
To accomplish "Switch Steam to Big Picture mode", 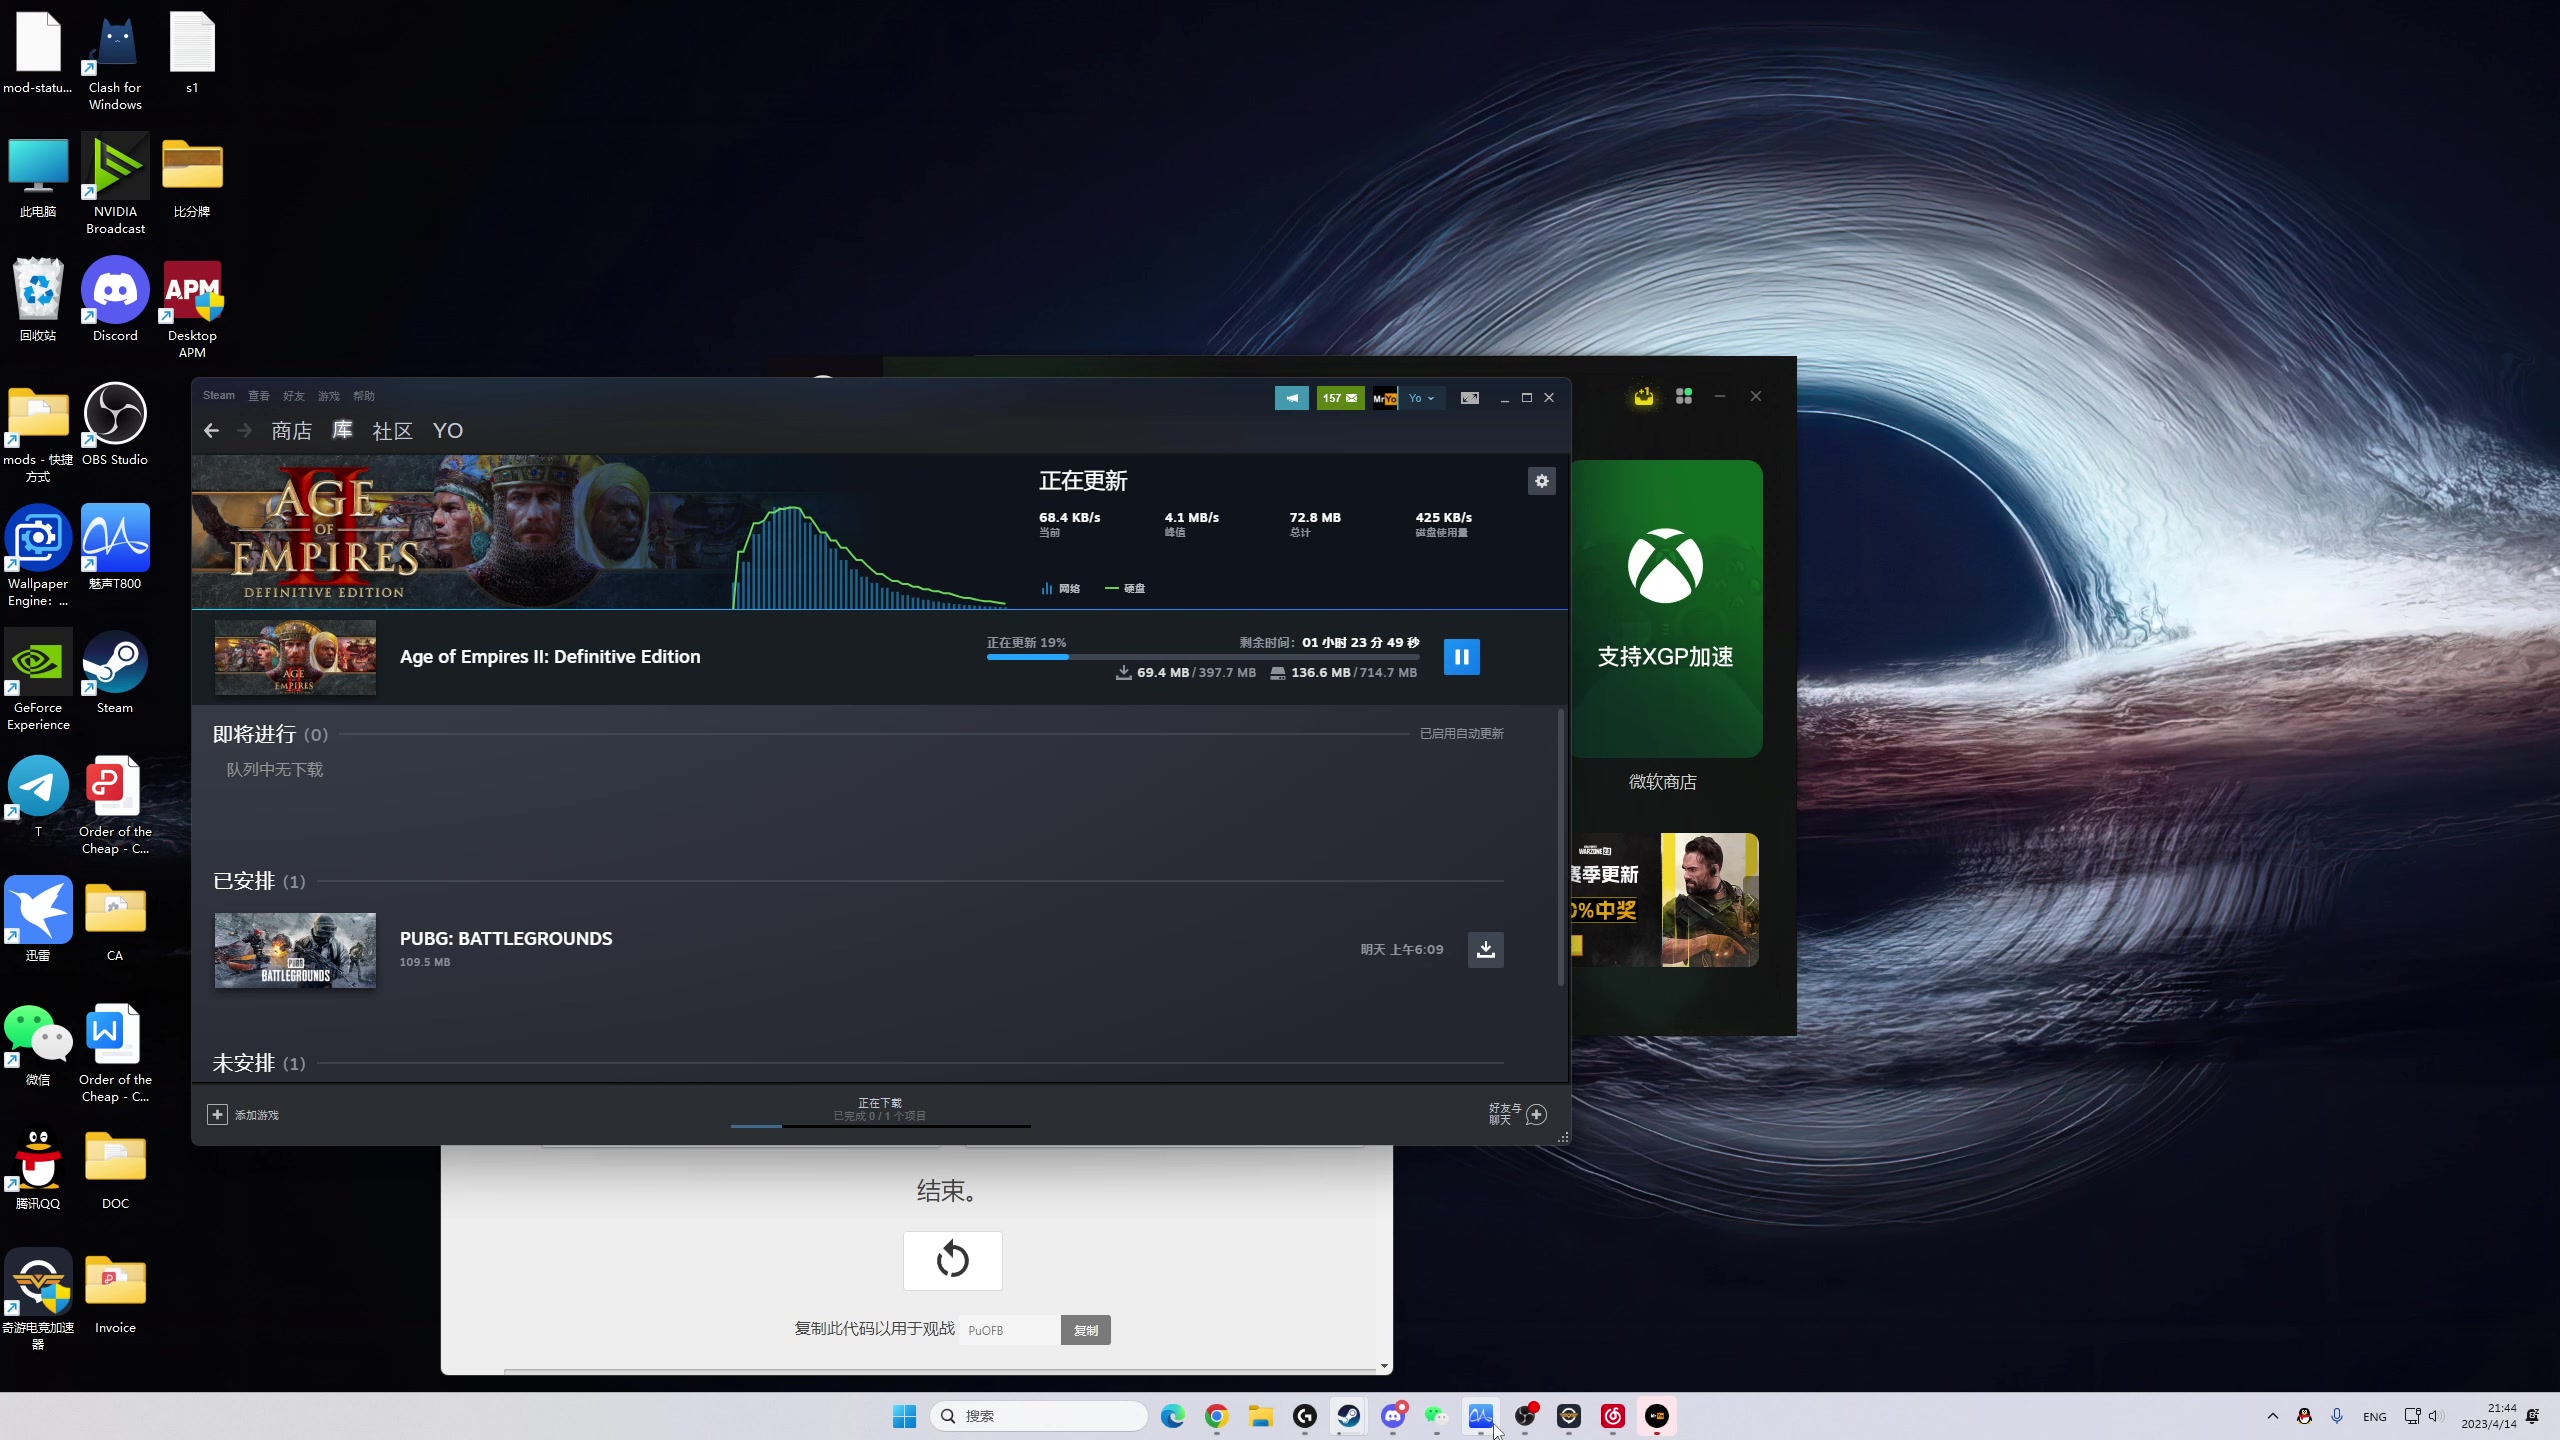I will [1469, 398].
